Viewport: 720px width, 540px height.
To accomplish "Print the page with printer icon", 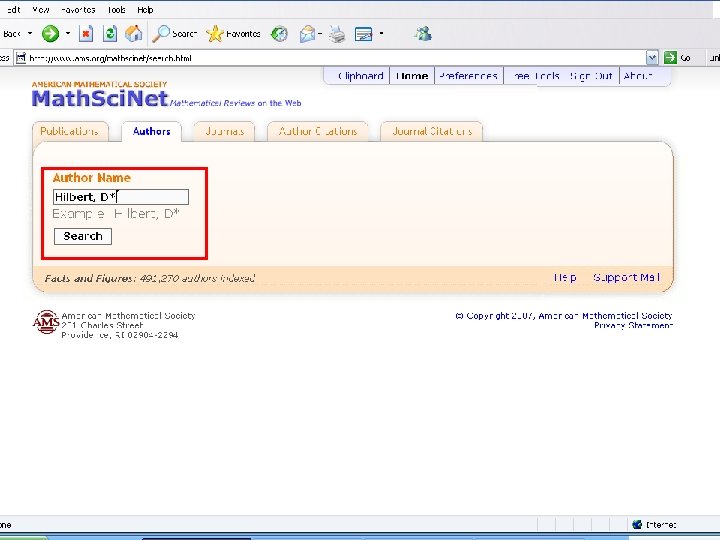I will (x=337, y=34).
